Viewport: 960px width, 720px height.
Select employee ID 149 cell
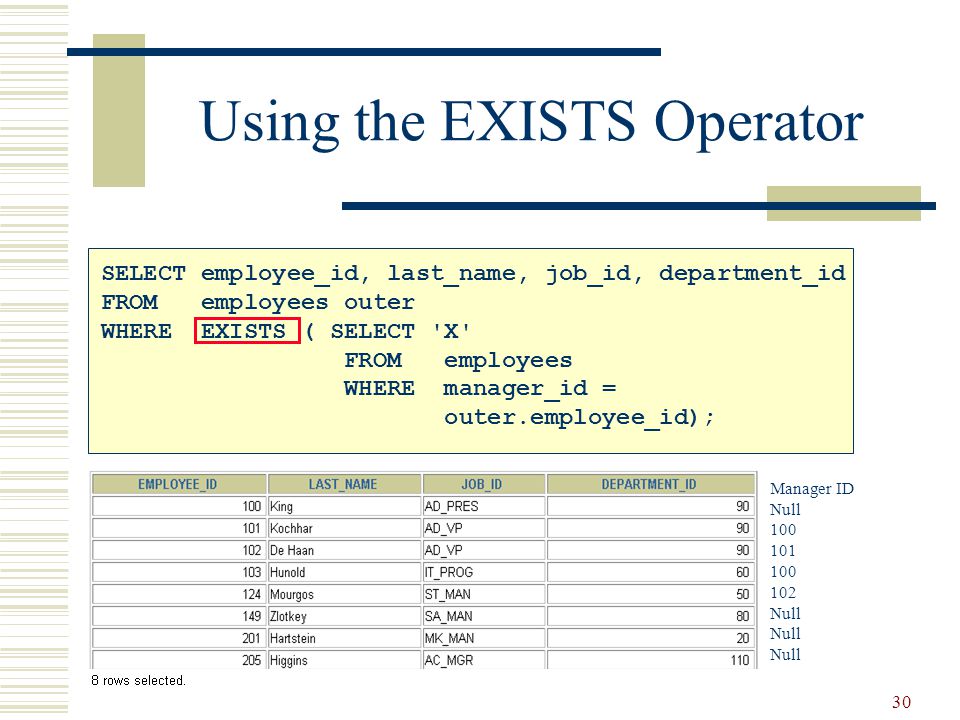coord(178,617)
